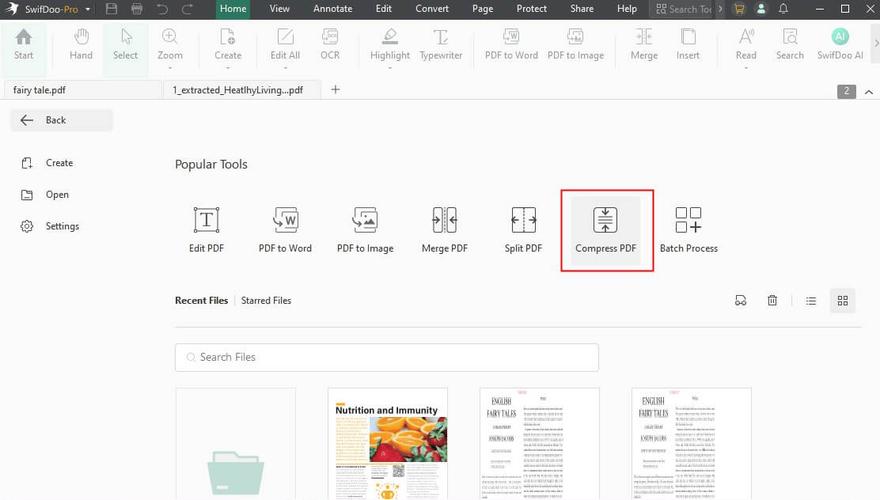Open the Merge toolbar tool
Screen dimensions: 880x500
(644, 45)
